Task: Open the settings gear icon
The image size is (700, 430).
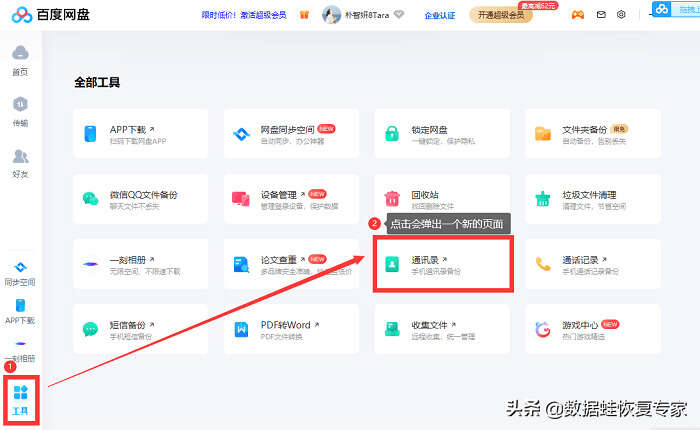Action: tap(621, 15)
